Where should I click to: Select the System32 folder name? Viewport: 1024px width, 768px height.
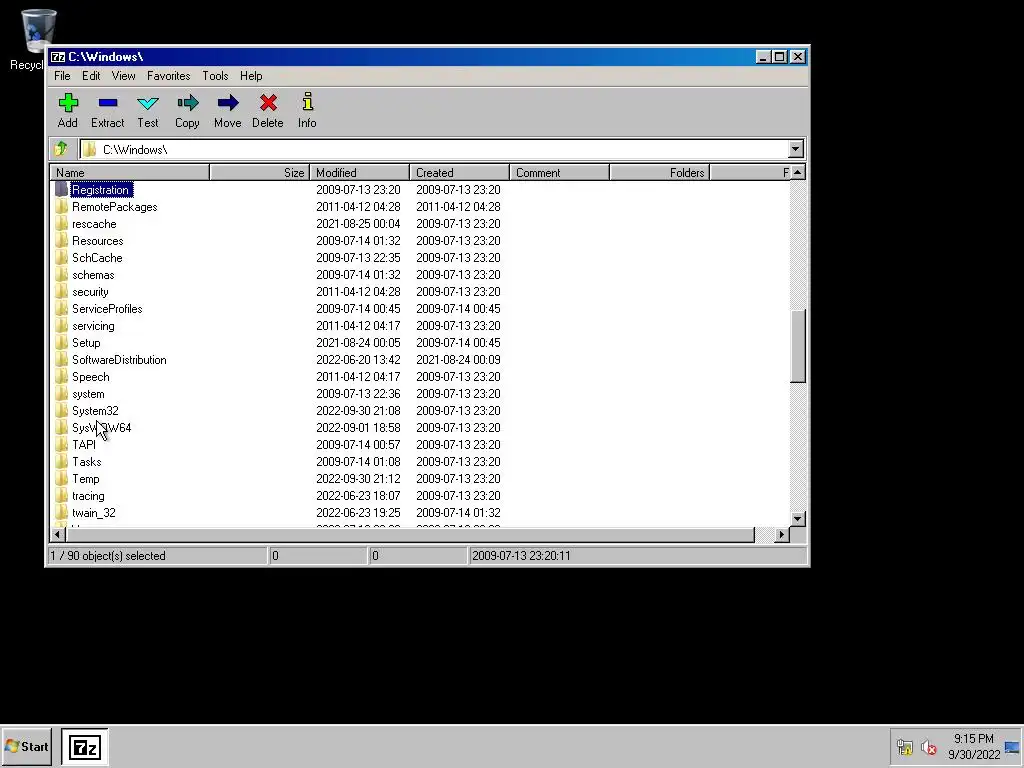tap(95, 411)
